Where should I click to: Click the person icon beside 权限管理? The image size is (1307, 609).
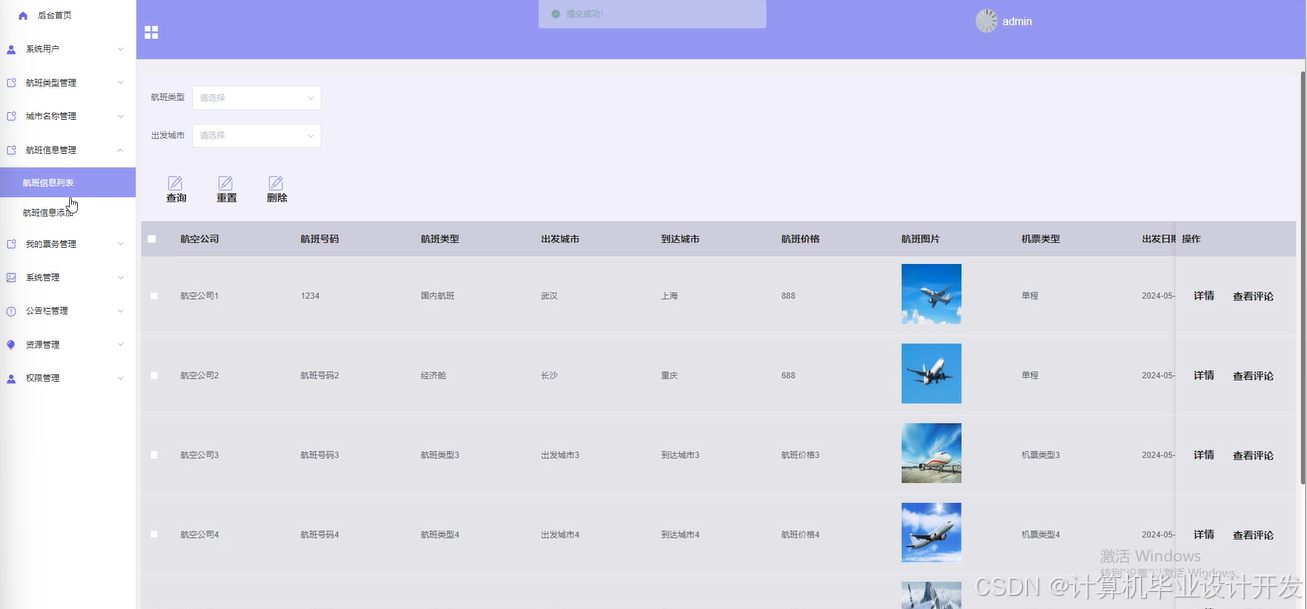(11, 378)
